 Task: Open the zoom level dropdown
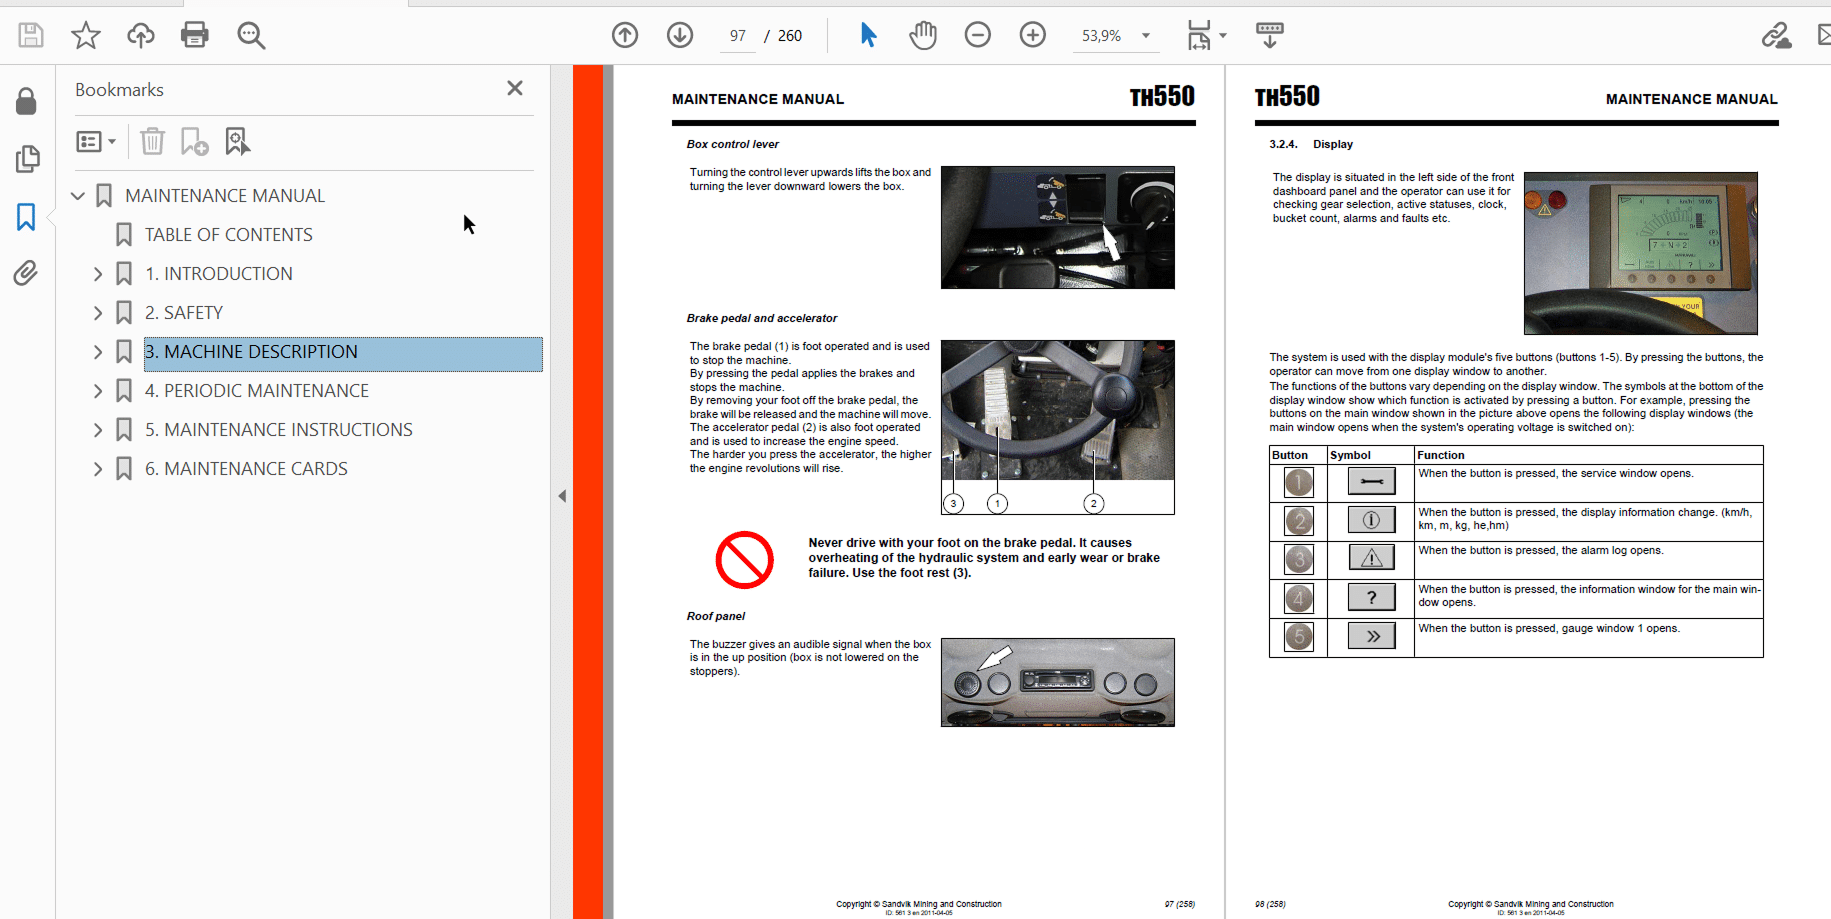(x=1146, y=36)
